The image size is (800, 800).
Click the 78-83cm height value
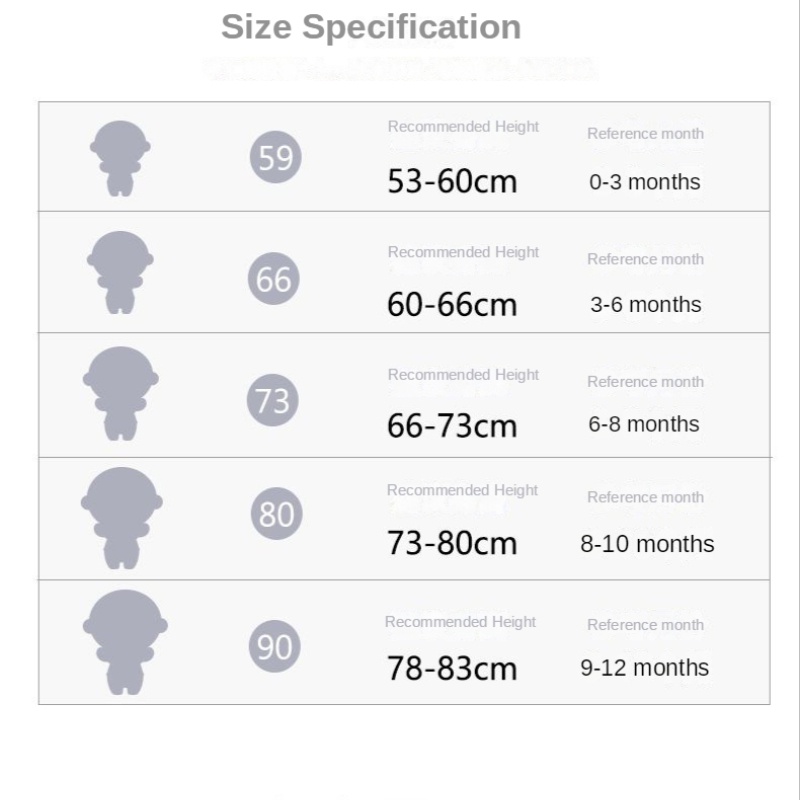point(452,669)
